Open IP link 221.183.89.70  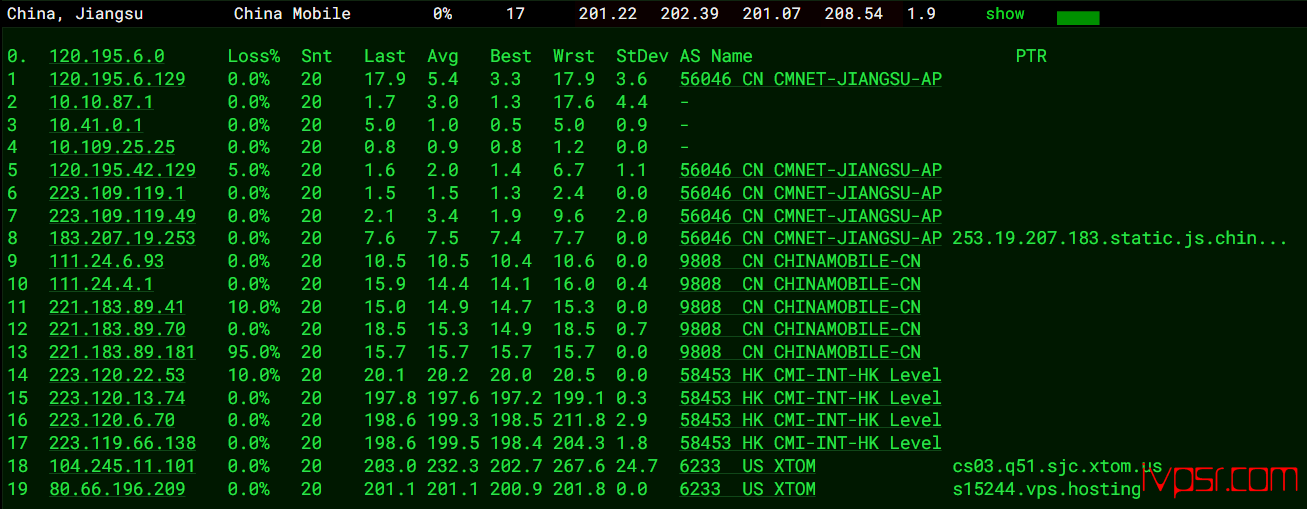[117, 329]
